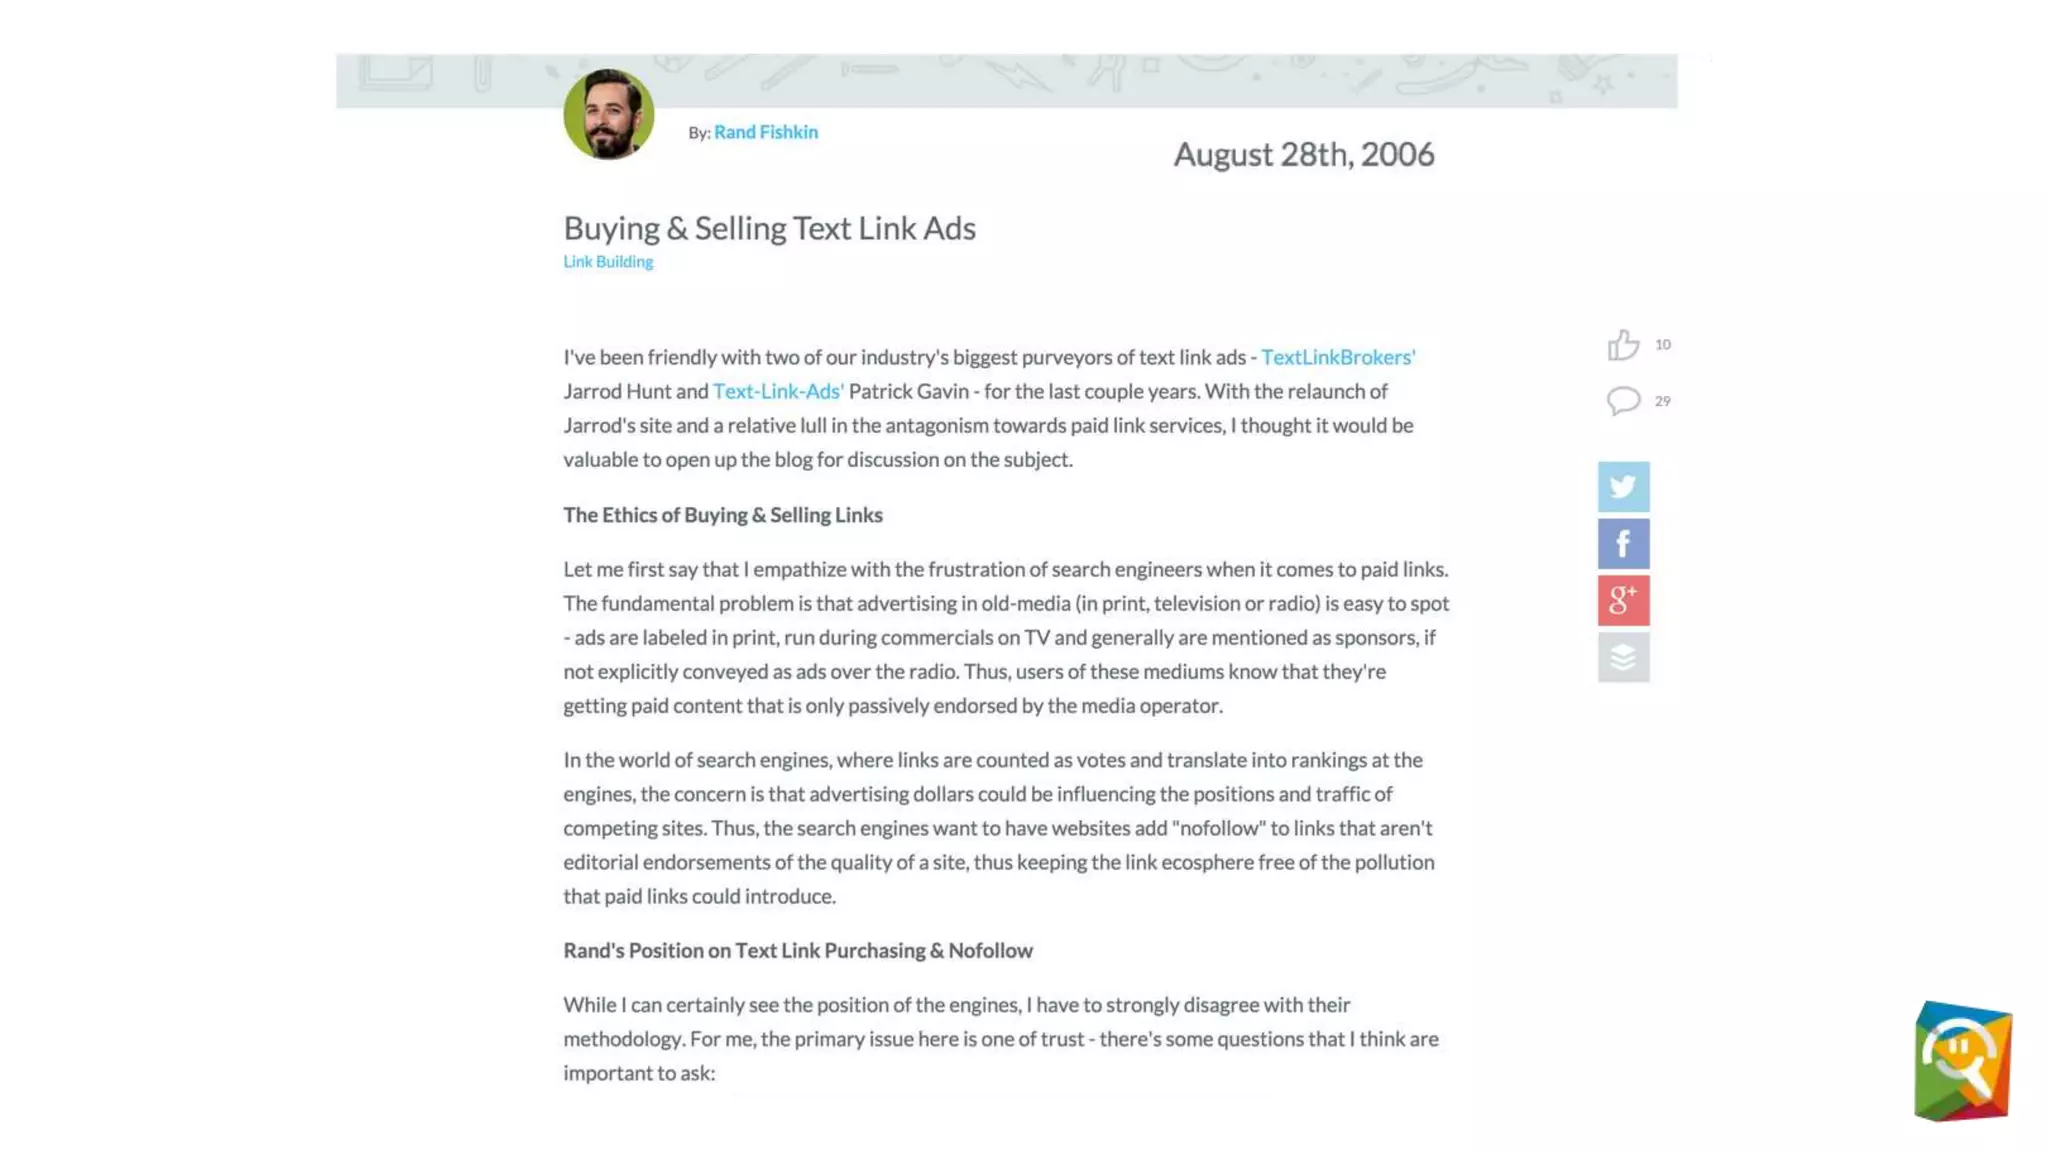Click the Buying & Selling Text Link Ads title

[768, 228]
